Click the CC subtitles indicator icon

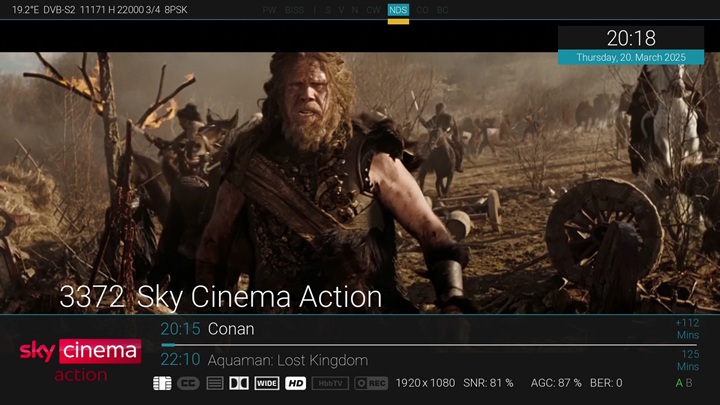pyautogui.click(x=188, y=383)
